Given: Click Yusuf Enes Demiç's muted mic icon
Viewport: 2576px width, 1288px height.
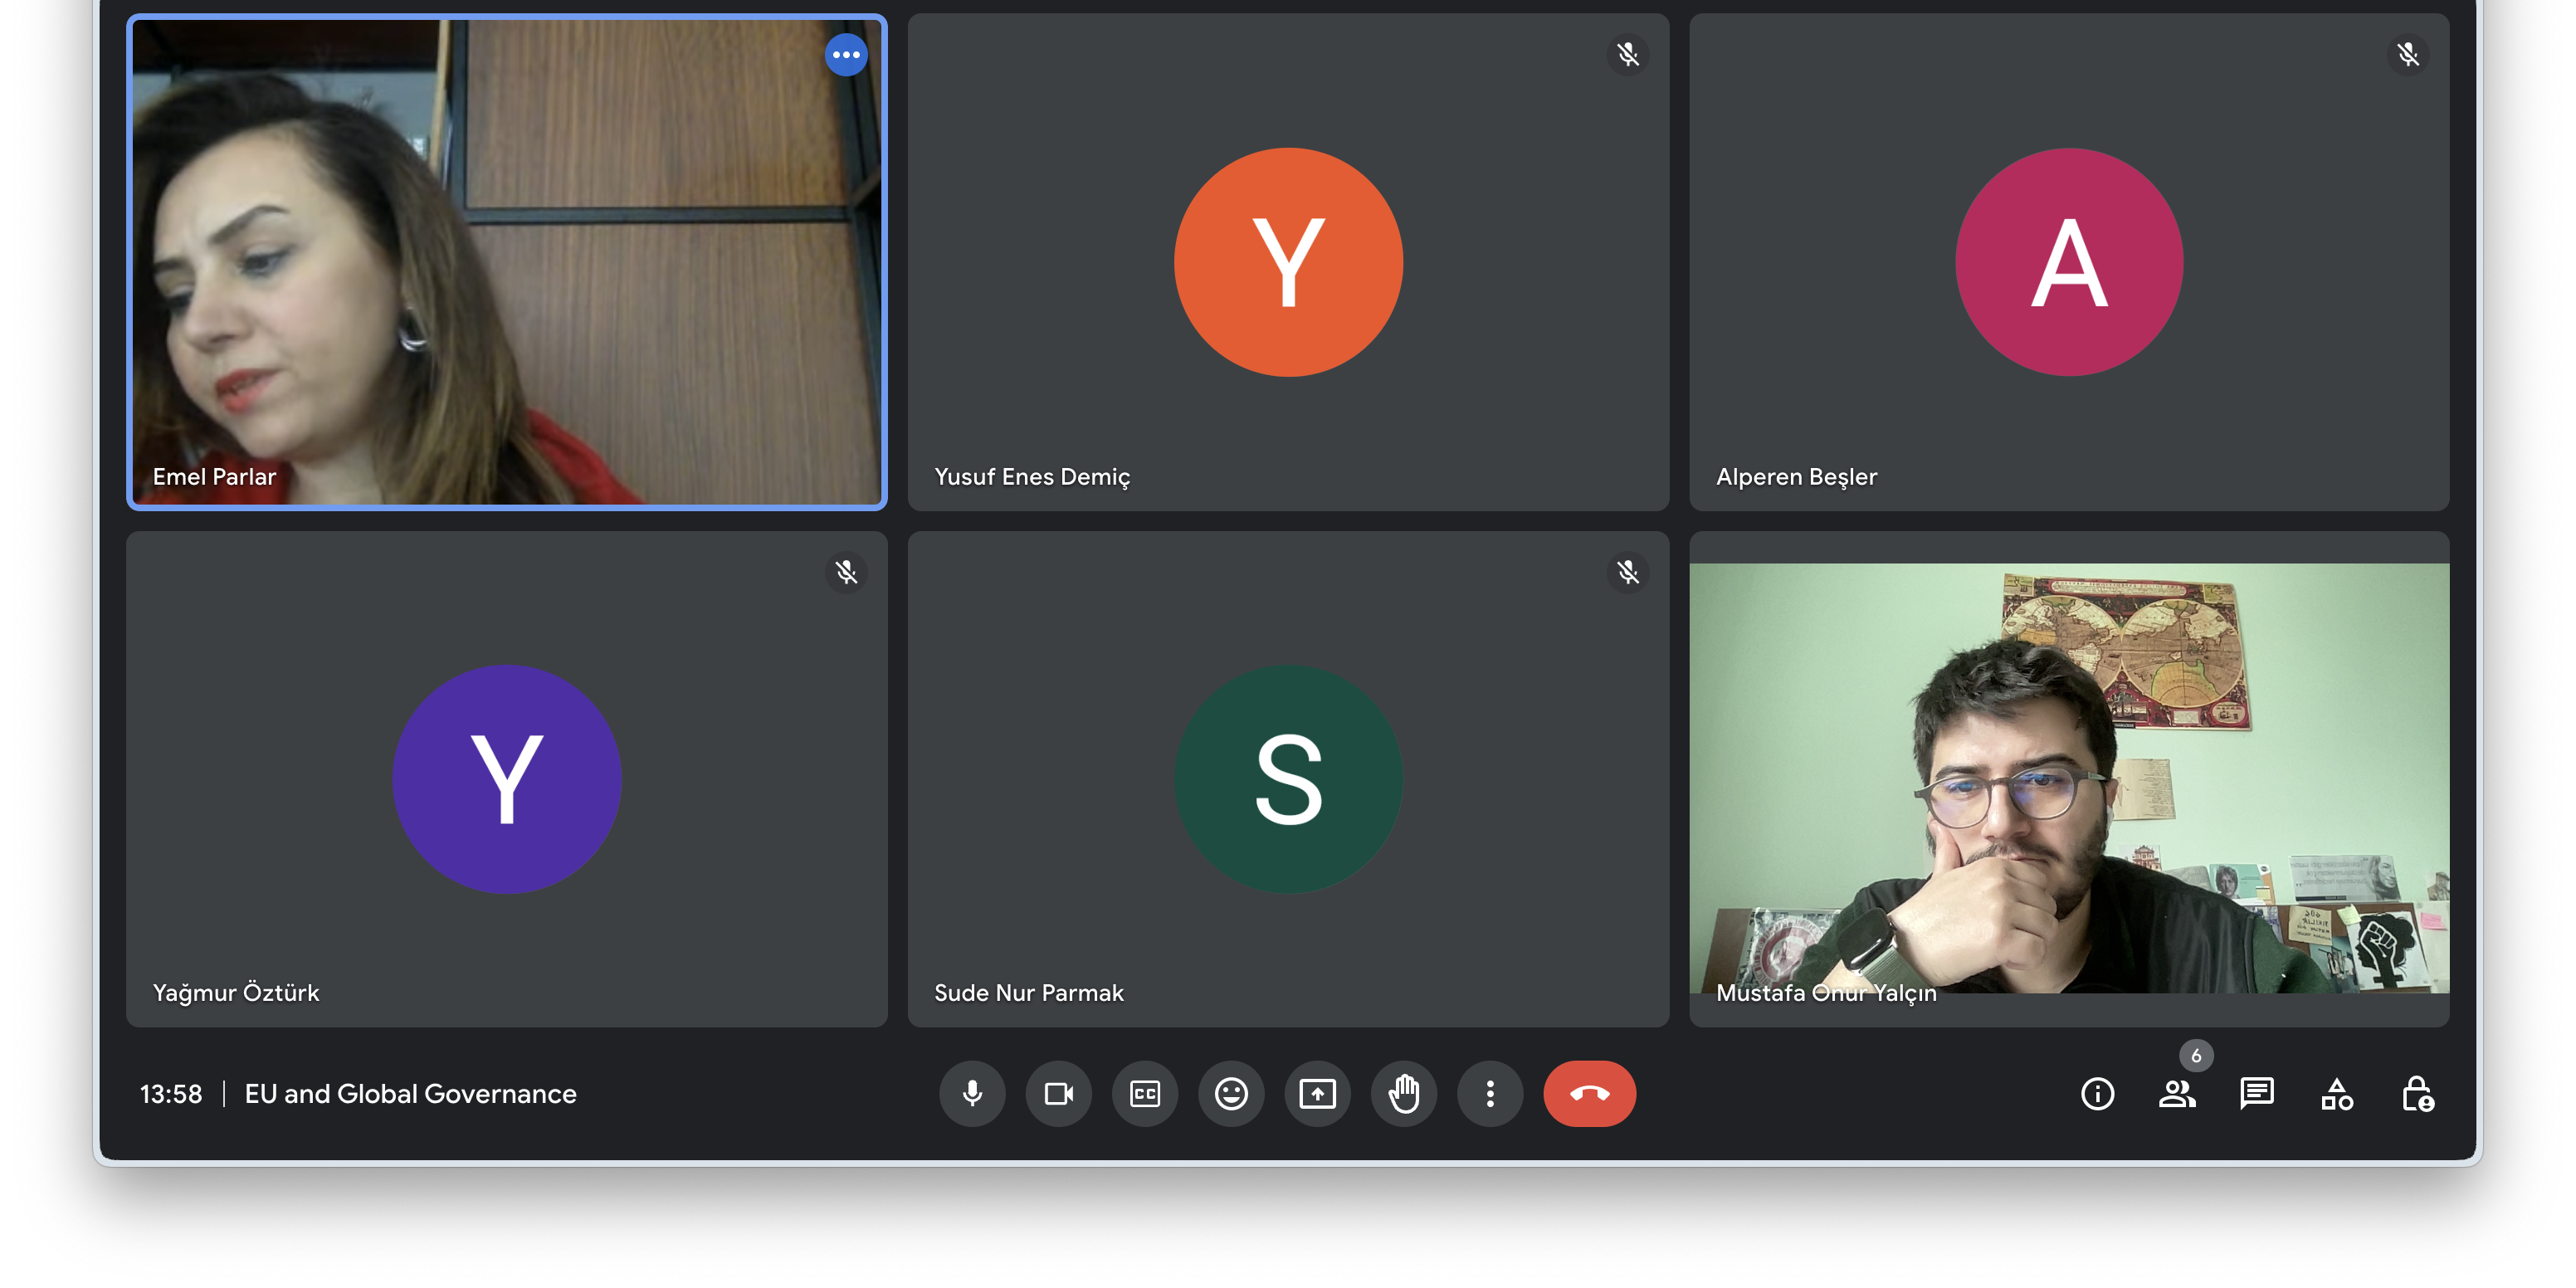Looking at the screenshot, I should [1627, 55].
